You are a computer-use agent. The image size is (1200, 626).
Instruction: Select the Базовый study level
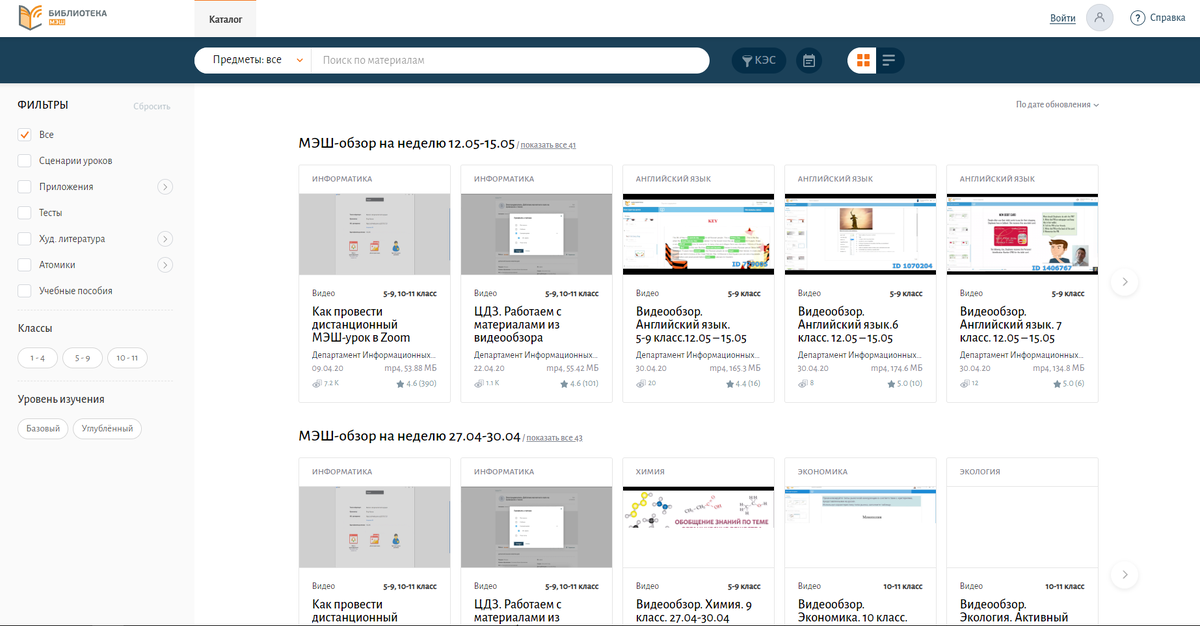point(43,429)
